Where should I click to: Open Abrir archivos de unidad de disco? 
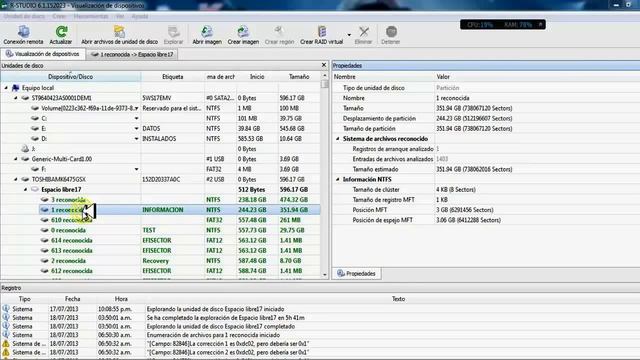click(x=119, y=31)
